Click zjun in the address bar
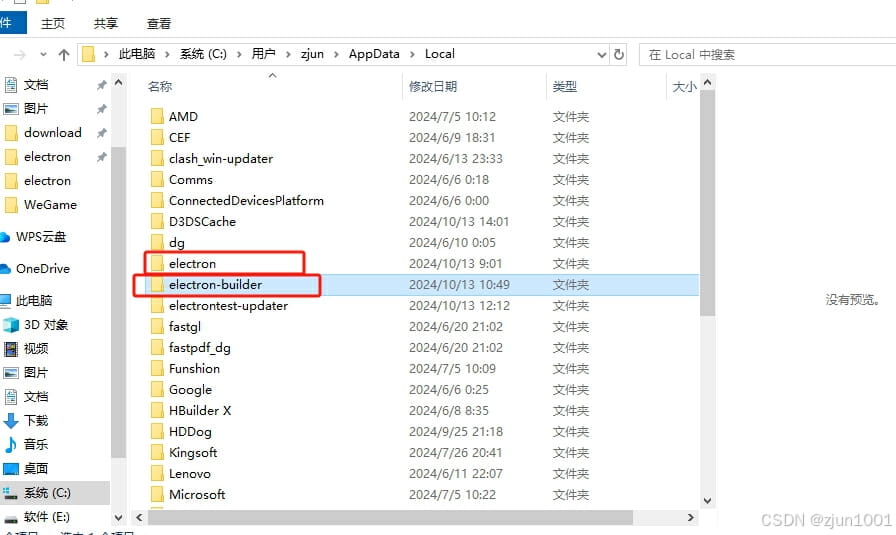The height and width of the screenshot is (535, 896). pyautogui.click(x=313, y=54)
